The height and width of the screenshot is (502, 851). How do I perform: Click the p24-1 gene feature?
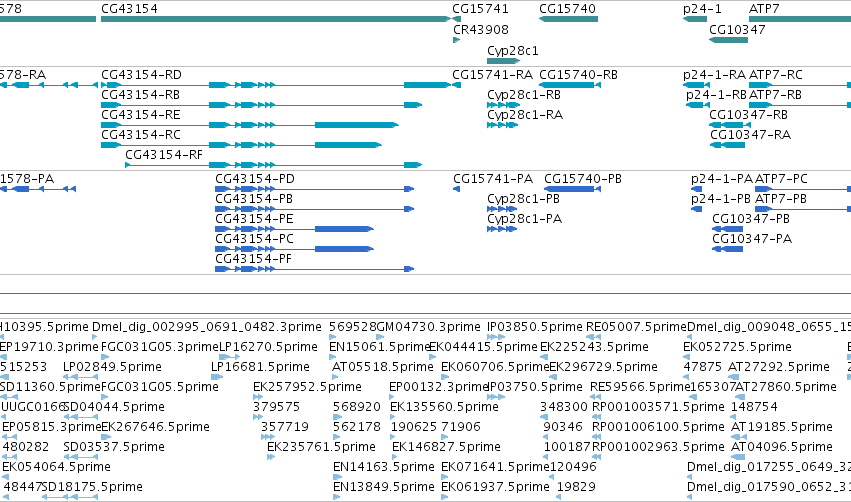[695, 19]
